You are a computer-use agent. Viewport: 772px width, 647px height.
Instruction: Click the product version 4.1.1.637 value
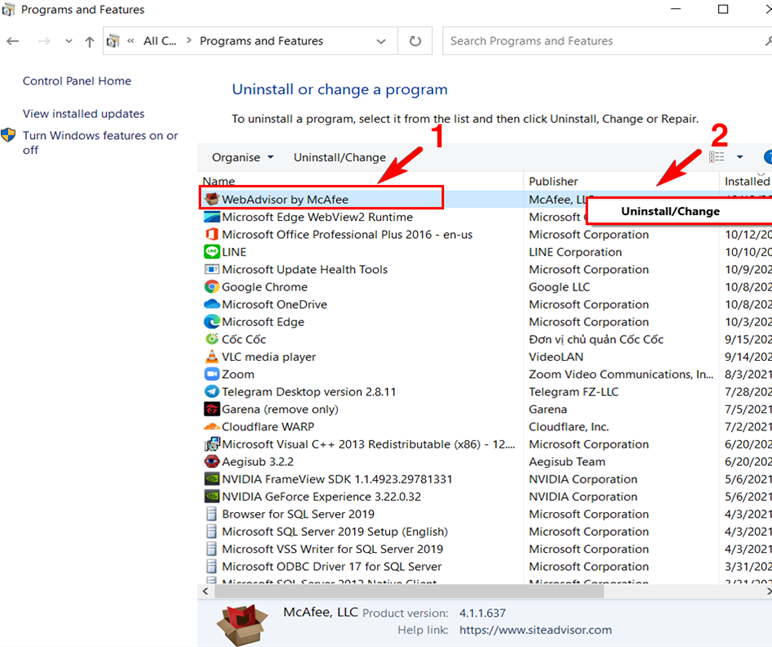[482, 613]
